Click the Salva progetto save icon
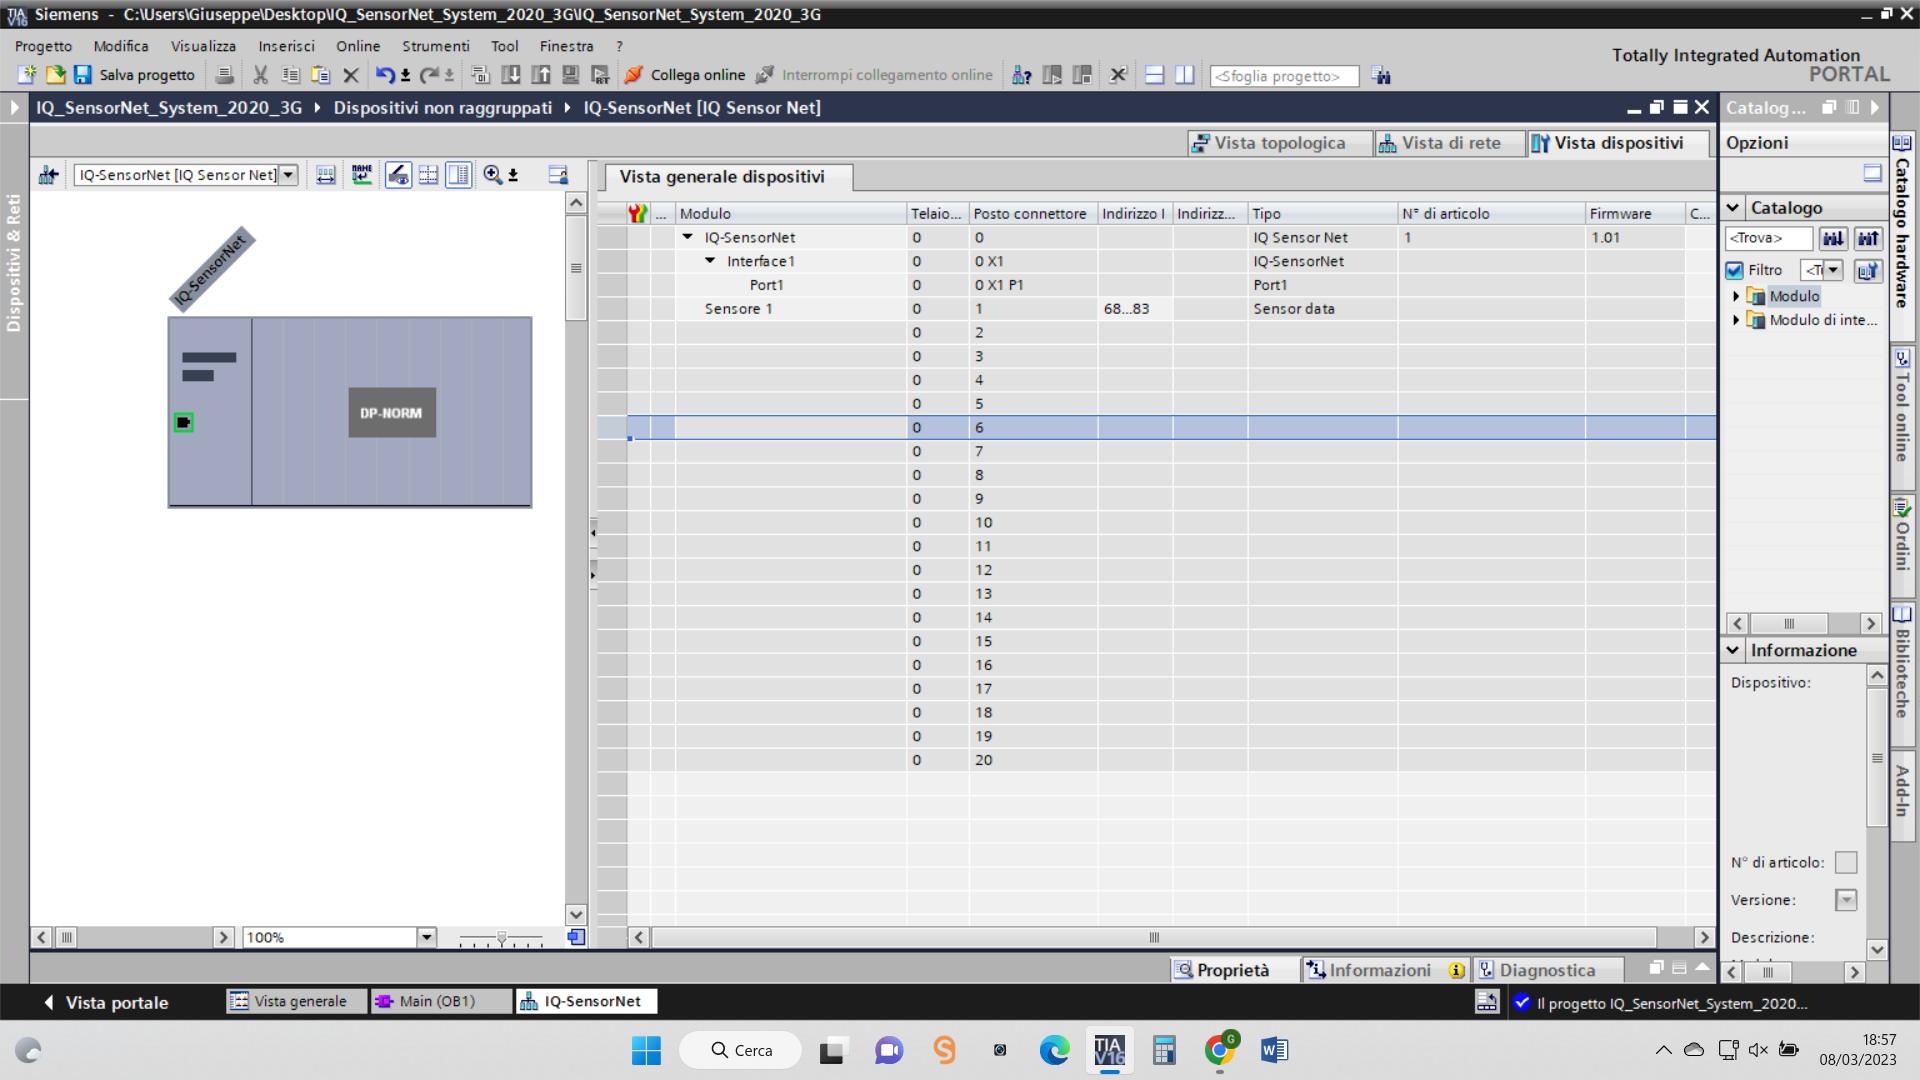 [x=83, y=75]
